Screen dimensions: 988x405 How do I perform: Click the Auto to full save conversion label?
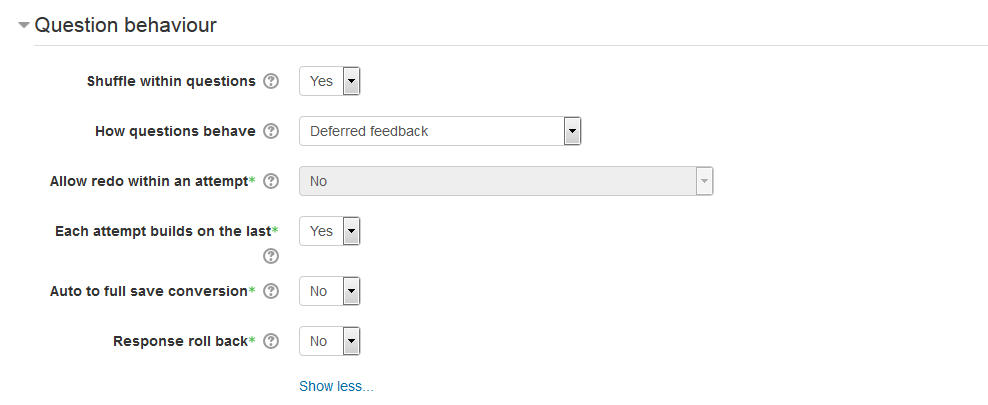click(x=149, y=291)
